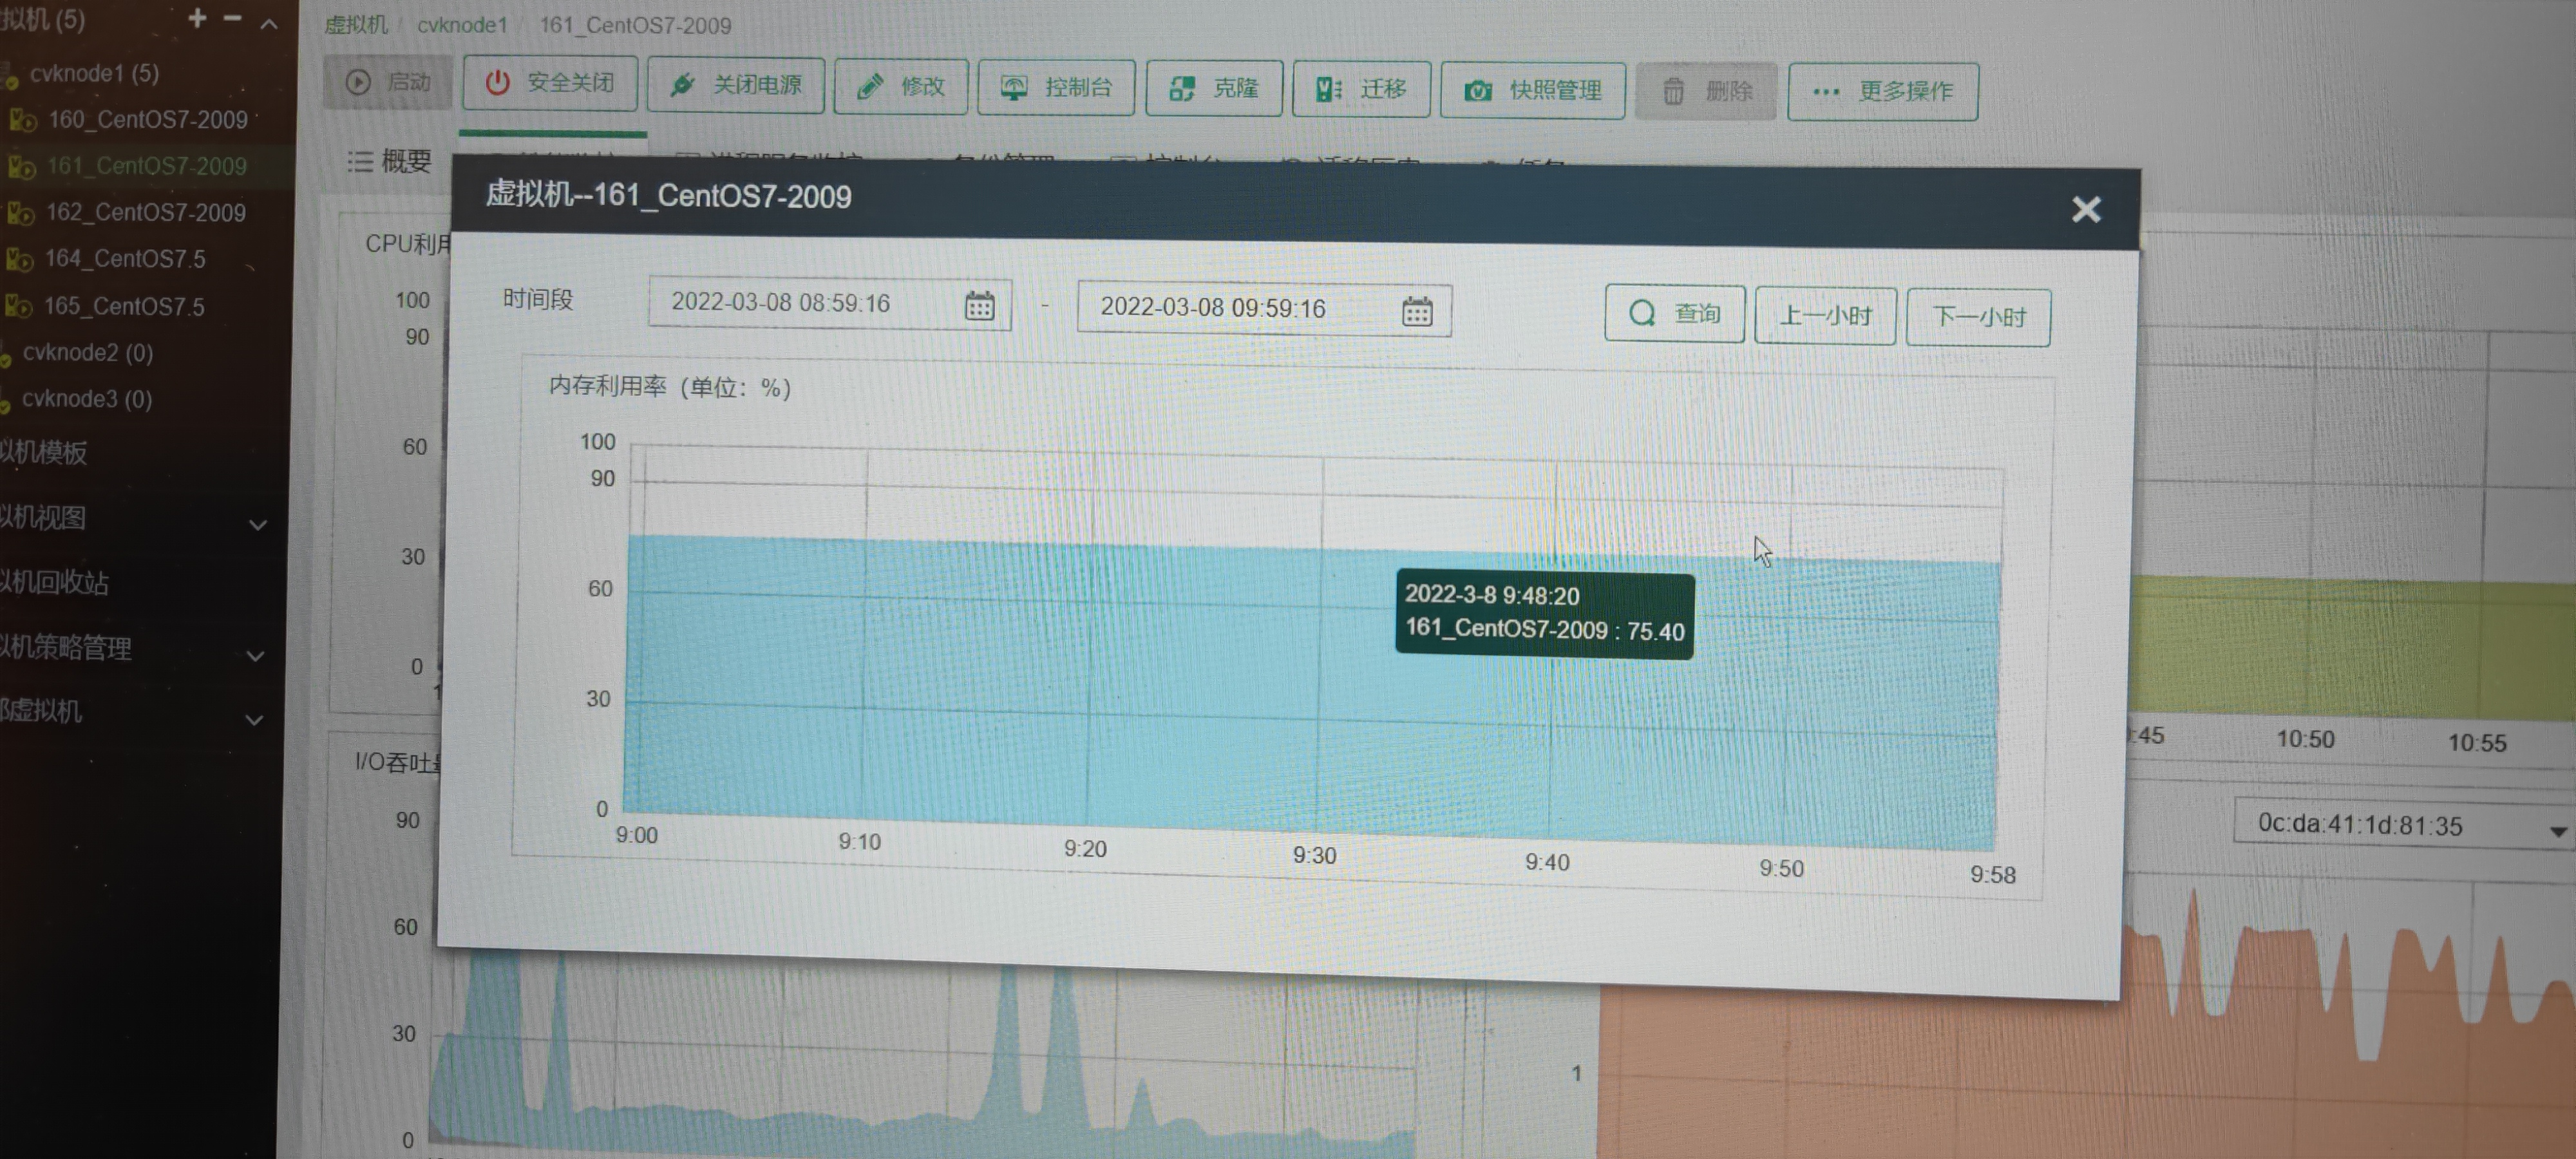Switch to the overview tab
This screenshot has height=1159, width=2576.
390,161
